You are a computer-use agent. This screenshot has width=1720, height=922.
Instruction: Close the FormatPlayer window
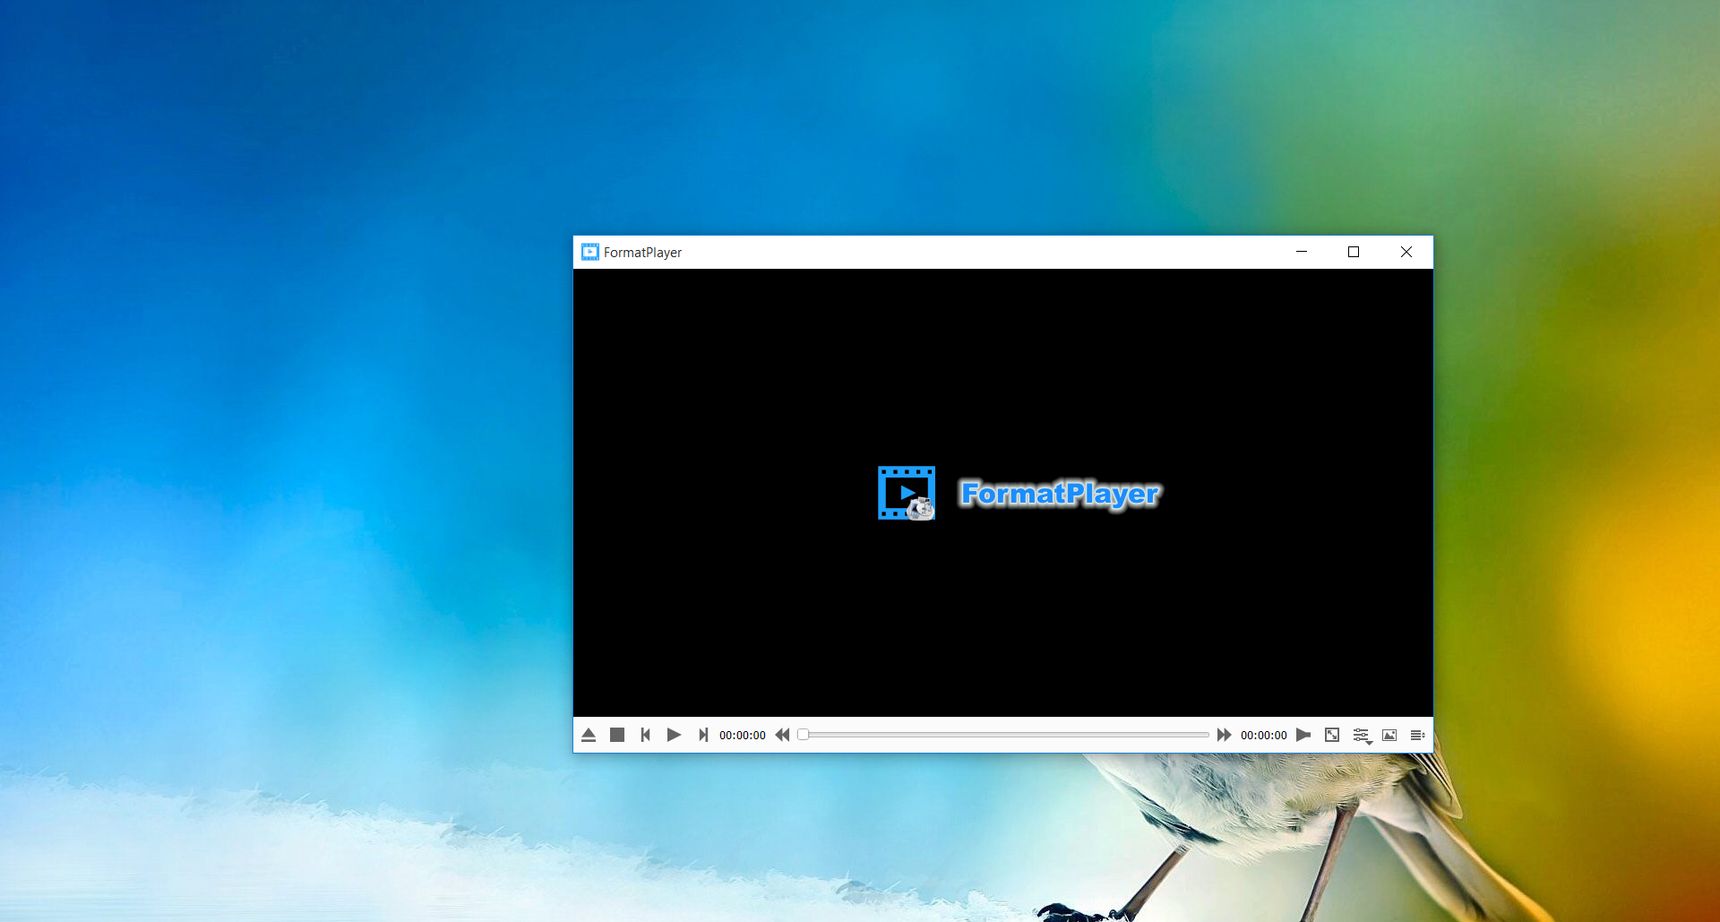[1406, 252]
